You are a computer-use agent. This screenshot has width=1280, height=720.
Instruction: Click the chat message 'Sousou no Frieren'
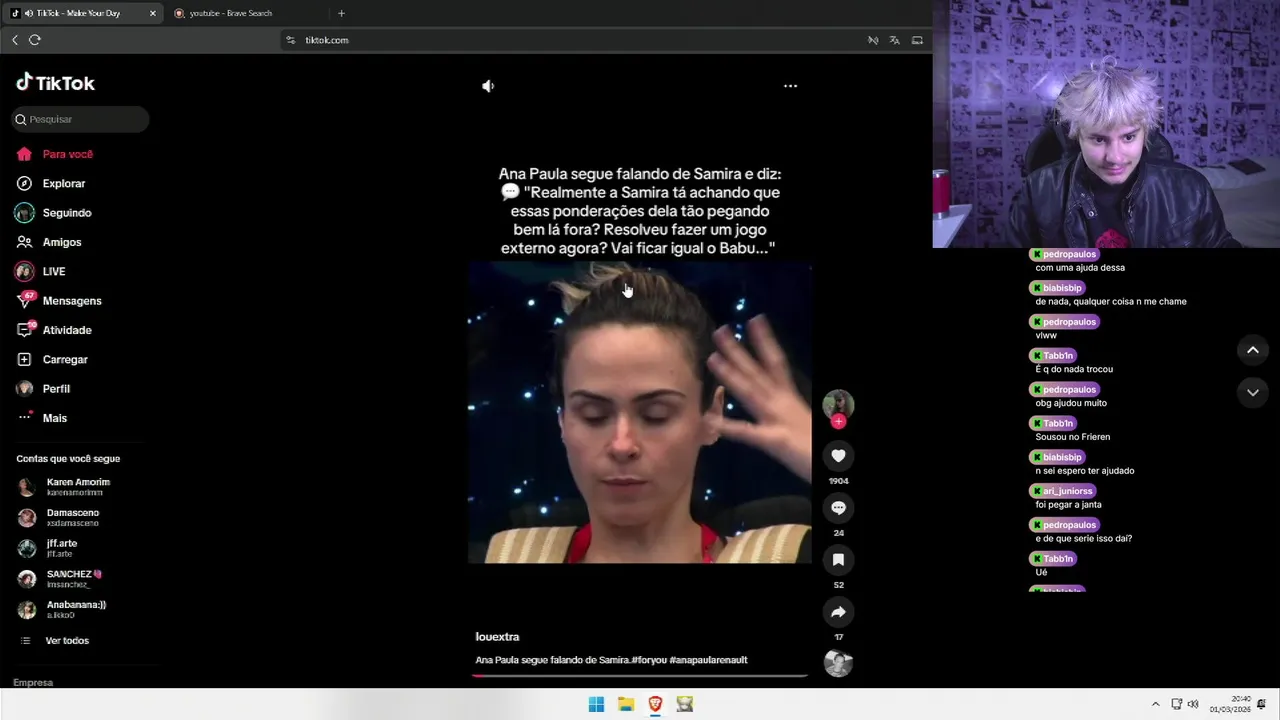[x=1073, y=437]
